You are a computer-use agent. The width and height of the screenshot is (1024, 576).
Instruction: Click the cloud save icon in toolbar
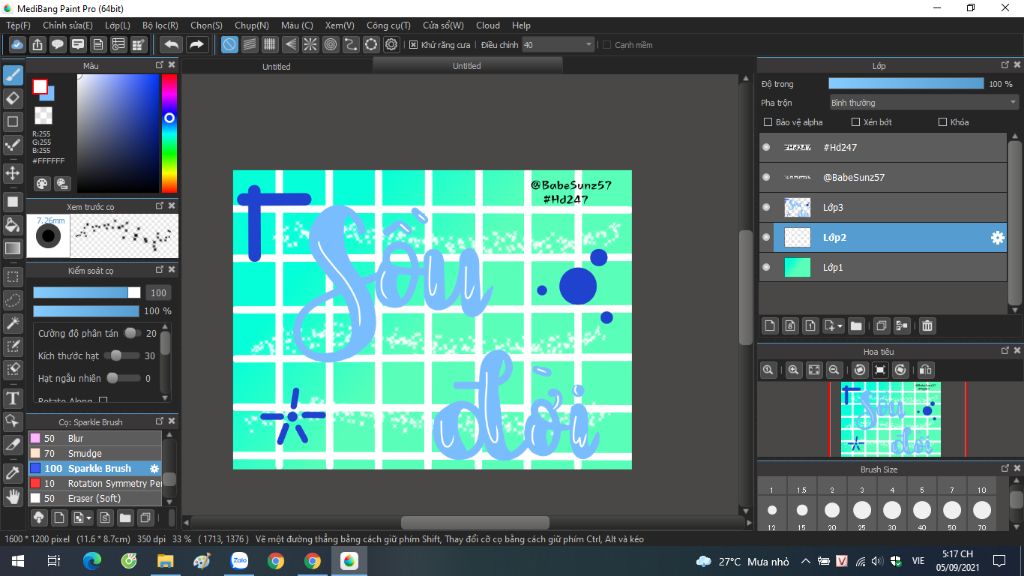click(x=17, y=44)
